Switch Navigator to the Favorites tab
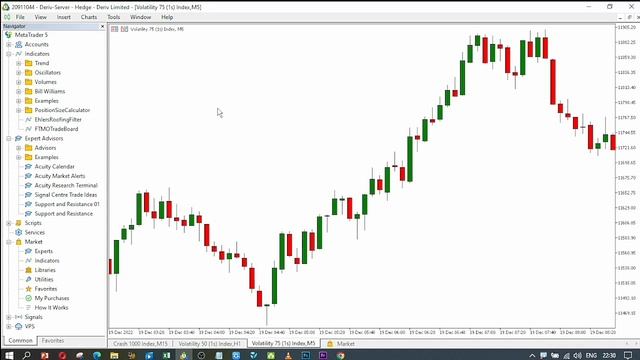640x360 pixels. coord(53,340)
